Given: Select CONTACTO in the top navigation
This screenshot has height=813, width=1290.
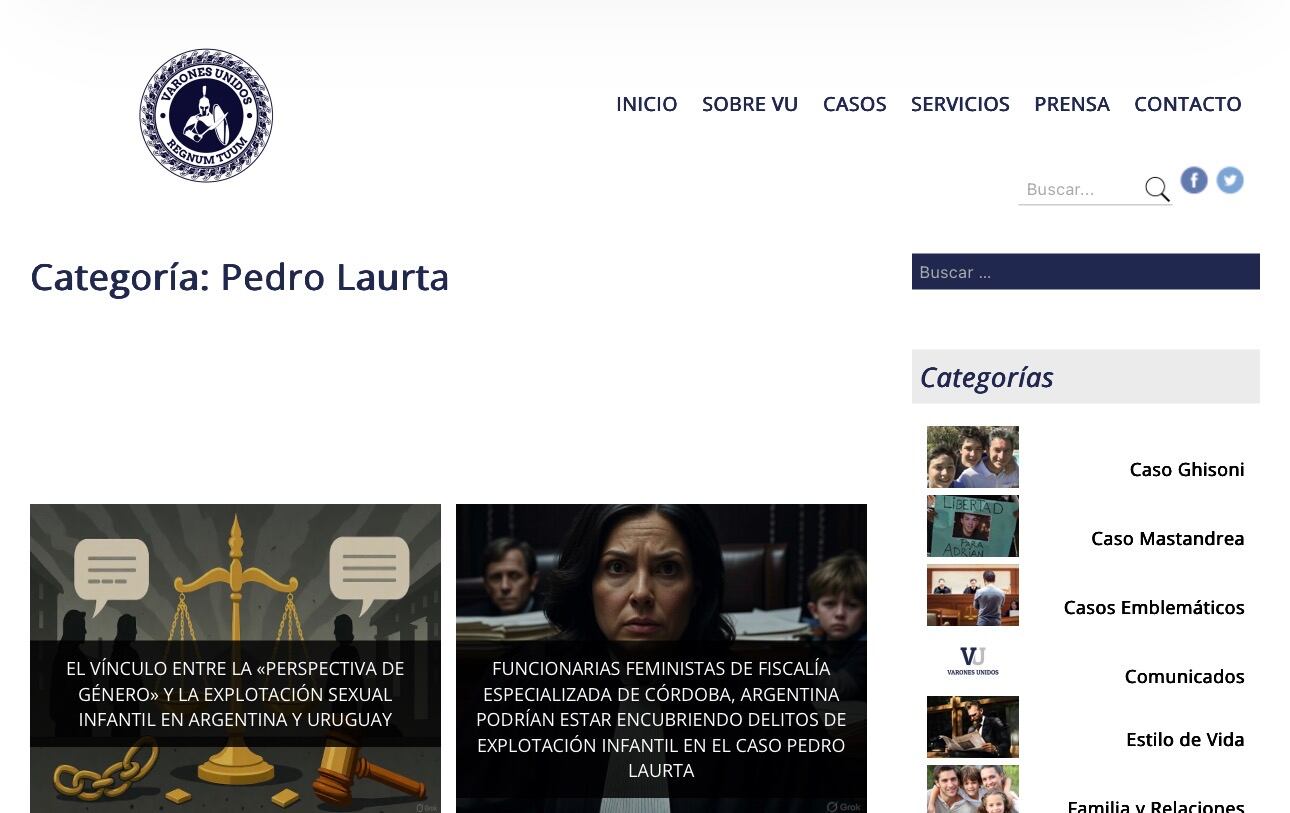Looking at the screenshot, I should coord(1187,104).
